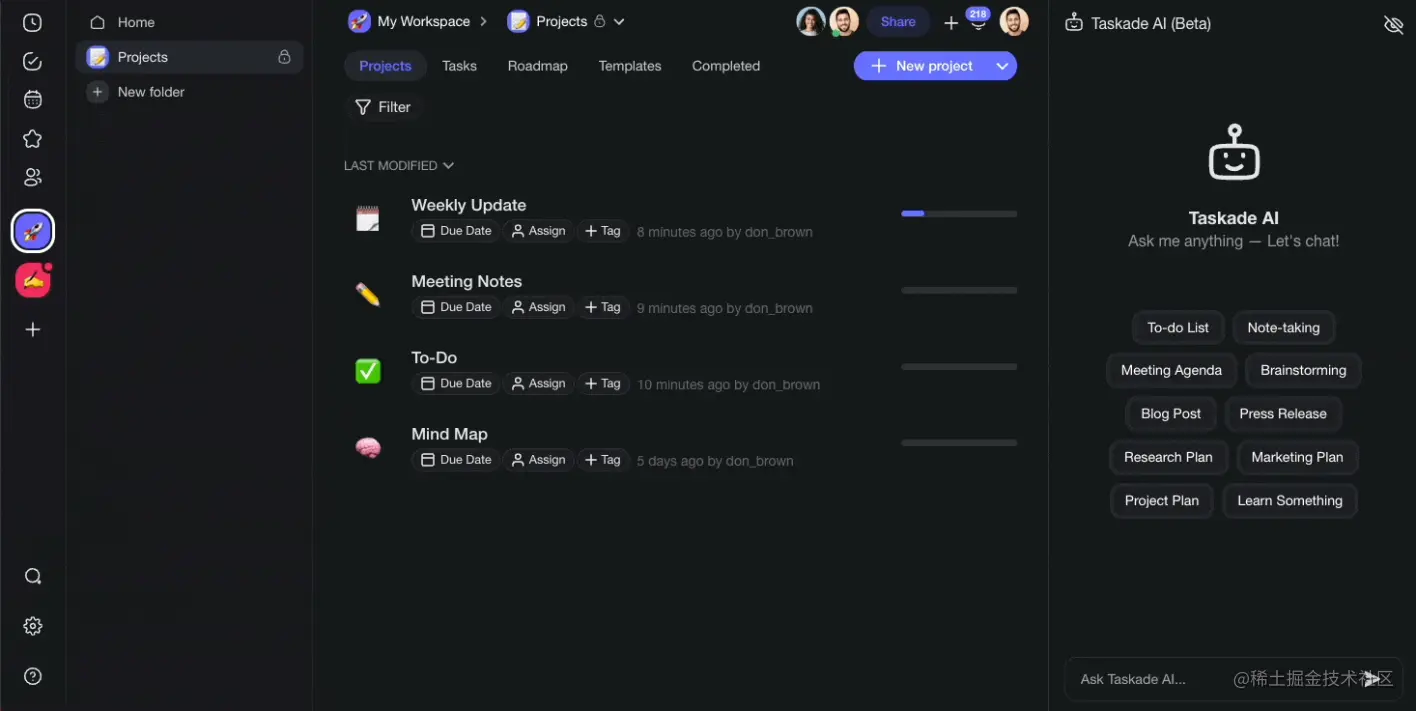Switch to the Completed tab

coord(726,66)
